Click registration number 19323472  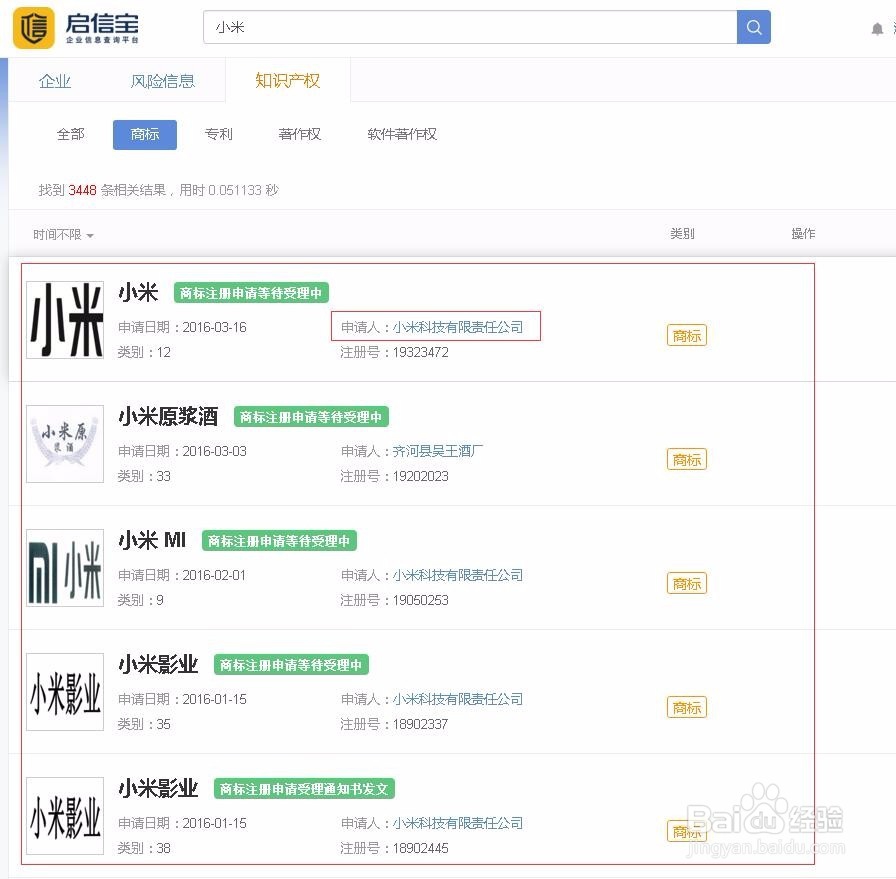(421, 352)
